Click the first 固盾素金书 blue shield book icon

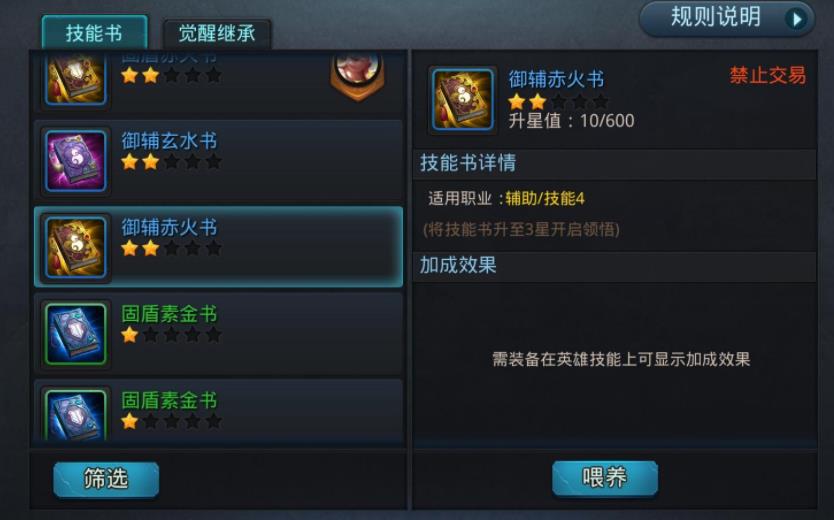point(76,334)
